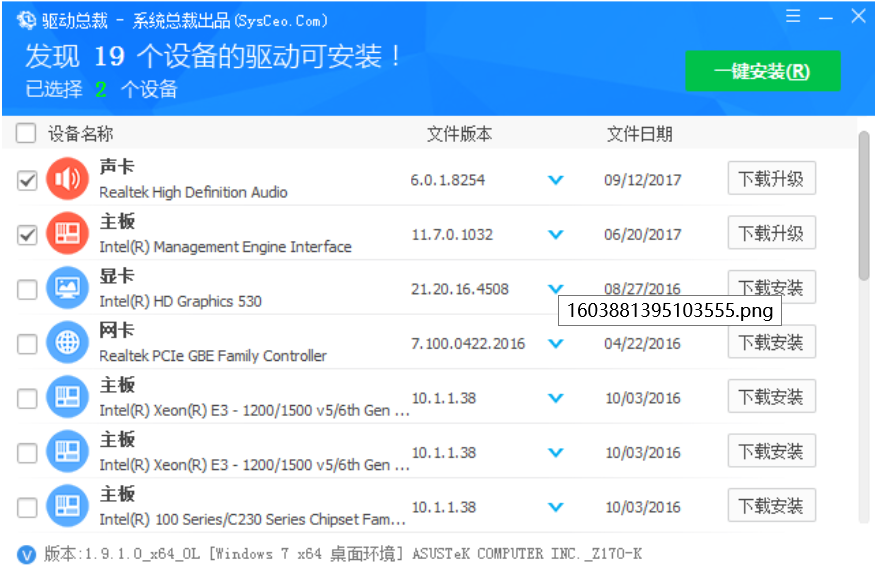The image size is (876, 582).
Task: Enable the Intel HD Graphics 530 checkbox
Action: tap(27, 290)
